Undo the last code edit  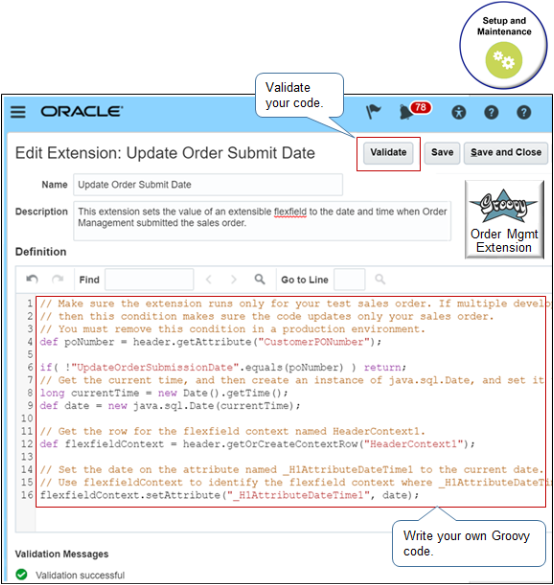(x=32, y=279)
